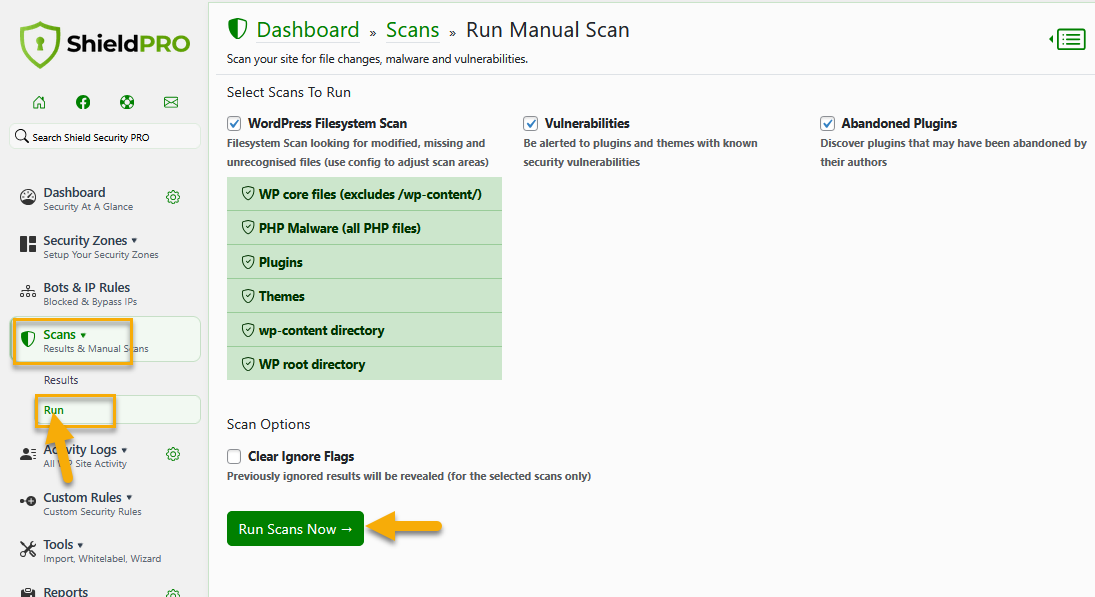Expand the Security Zones menu arrow
The image size is (1095, 597).
(x=134, y=241)
